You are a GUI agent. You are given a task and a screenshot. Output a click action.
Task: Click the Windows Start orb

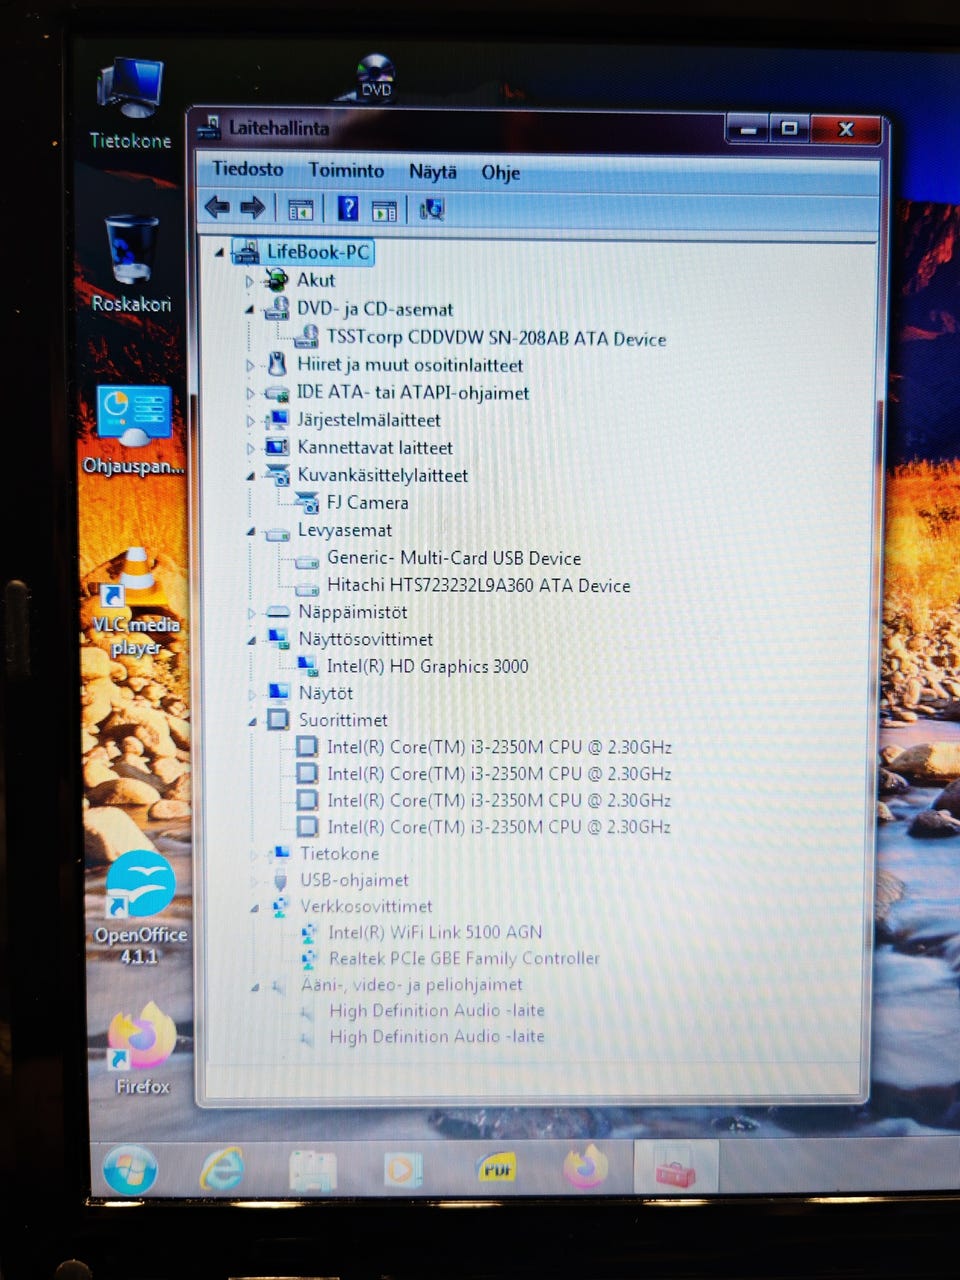pos(130,1168)
